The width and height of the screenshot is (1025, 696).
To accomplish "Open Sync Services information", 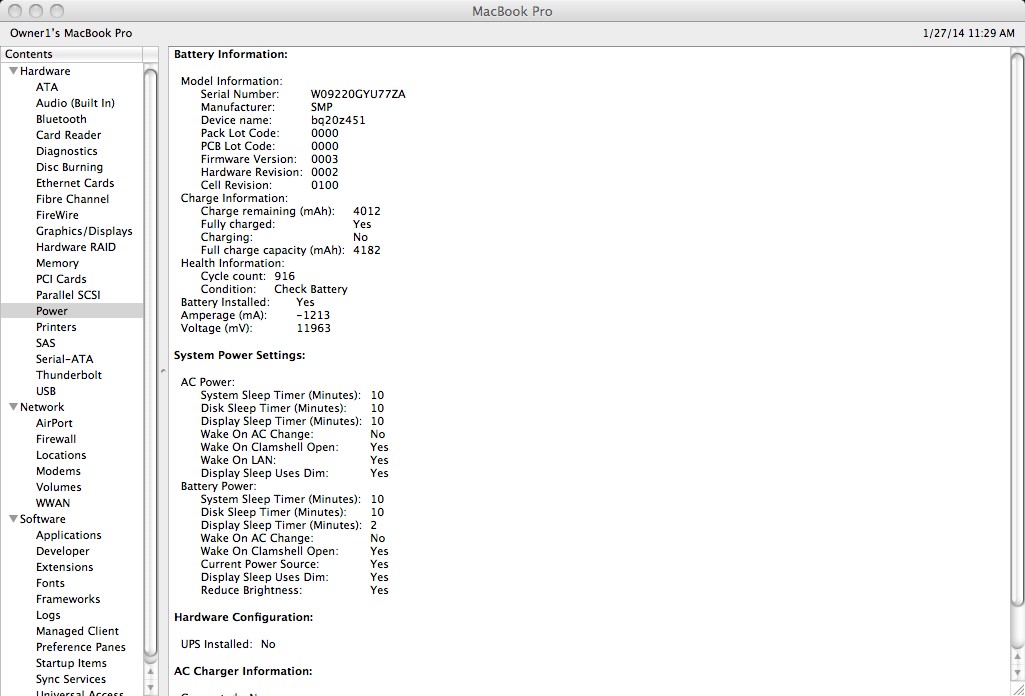I will 71,680.
